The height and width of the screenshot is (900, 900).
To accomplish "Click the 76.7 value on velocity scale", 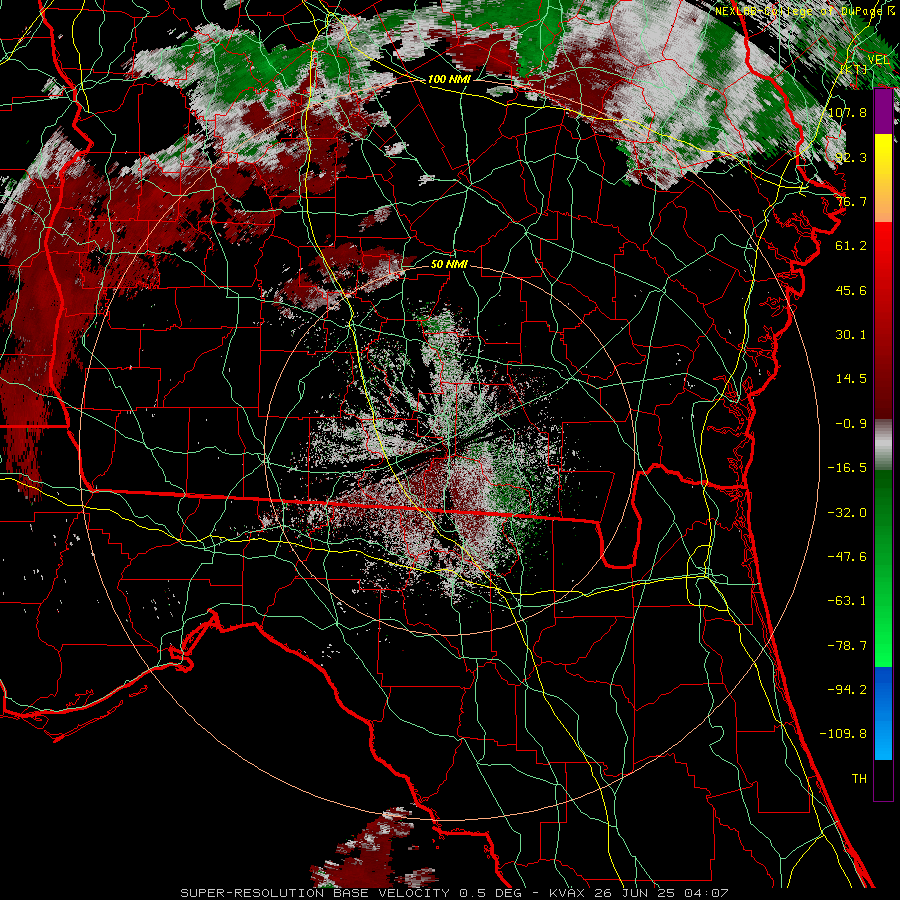I will [x=851, y=201].
